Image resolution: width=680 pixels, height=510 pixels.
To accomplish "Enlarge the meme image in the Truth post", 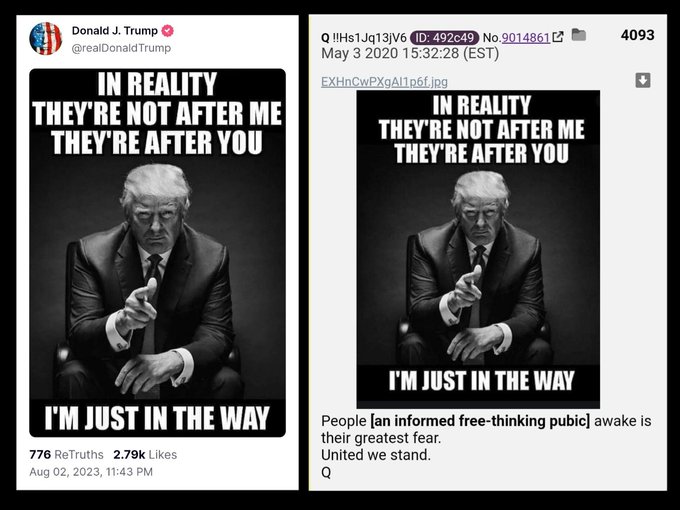I will 157,253.
